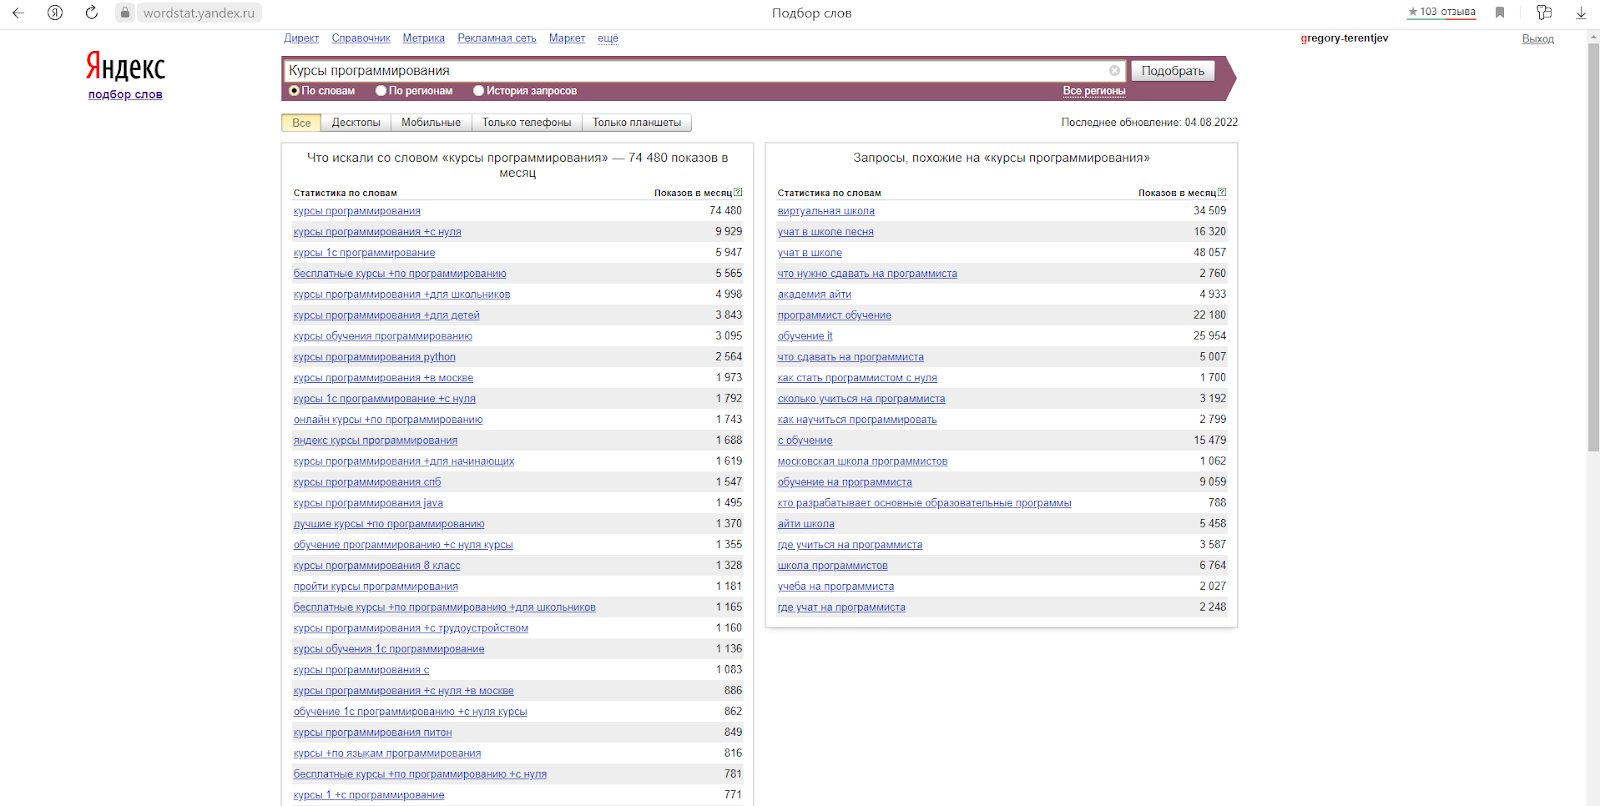This screenshot has width=1600, height=806.
Task: Open the 103 отзыва reviews badge
Action: click(1441, 12)
